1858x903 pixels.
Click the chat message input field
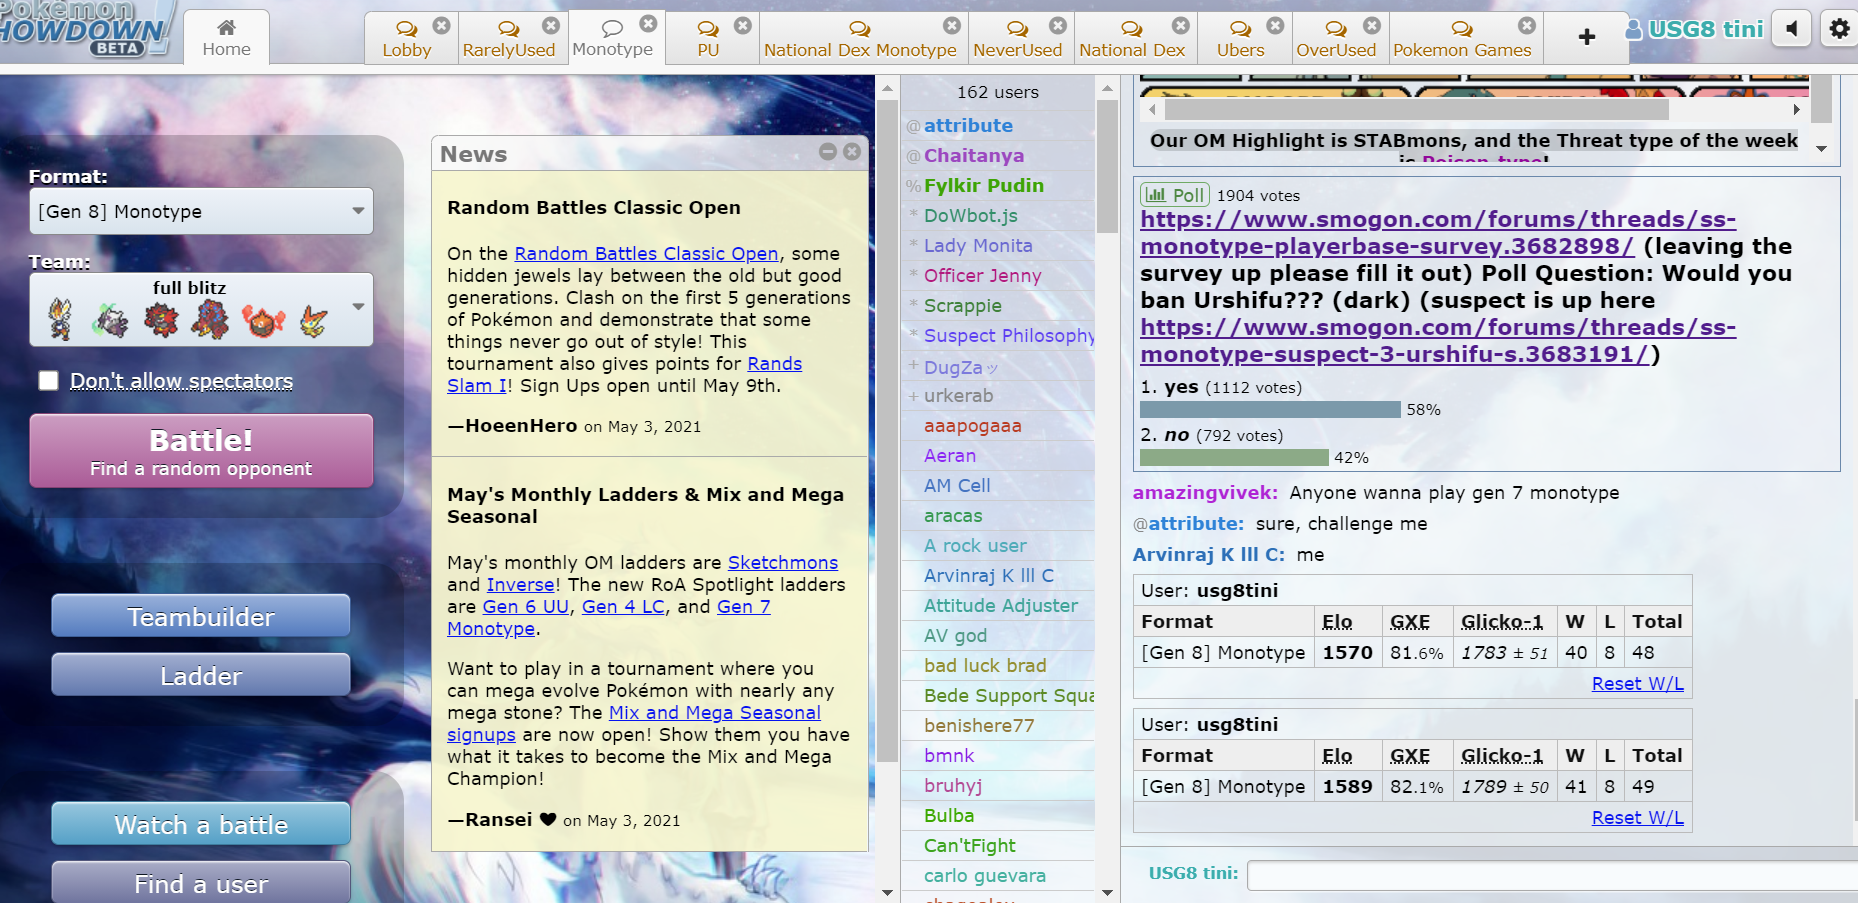pyautogui.click(x=1552, y=875)
